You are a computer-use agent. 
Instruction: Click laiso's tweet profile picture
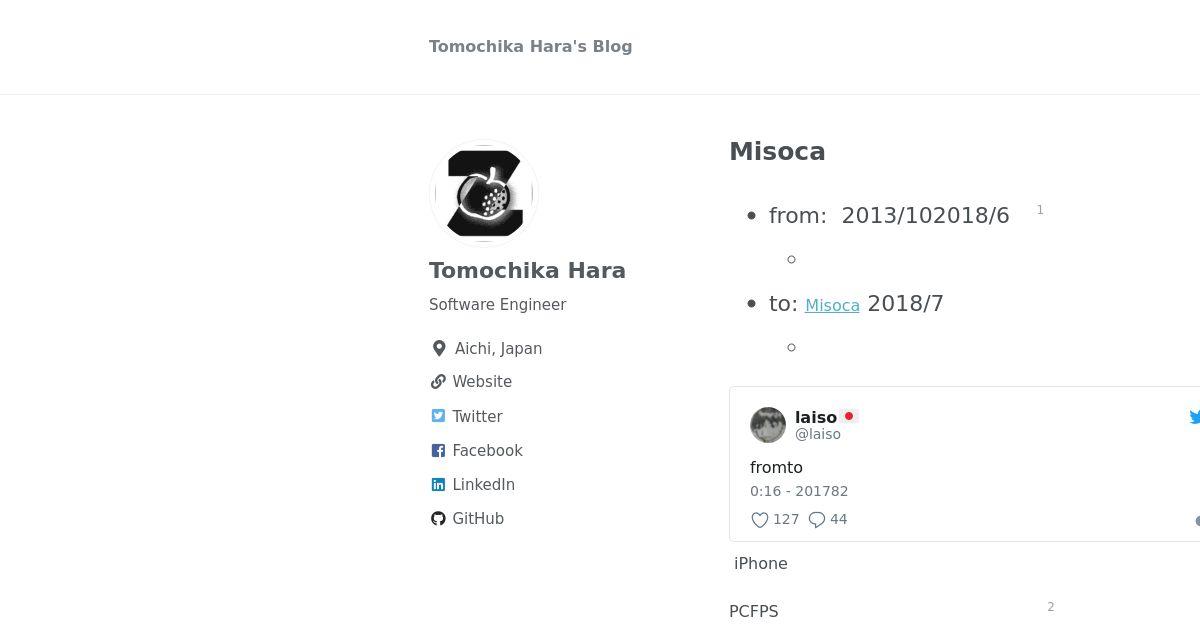(x=768, y=425)
